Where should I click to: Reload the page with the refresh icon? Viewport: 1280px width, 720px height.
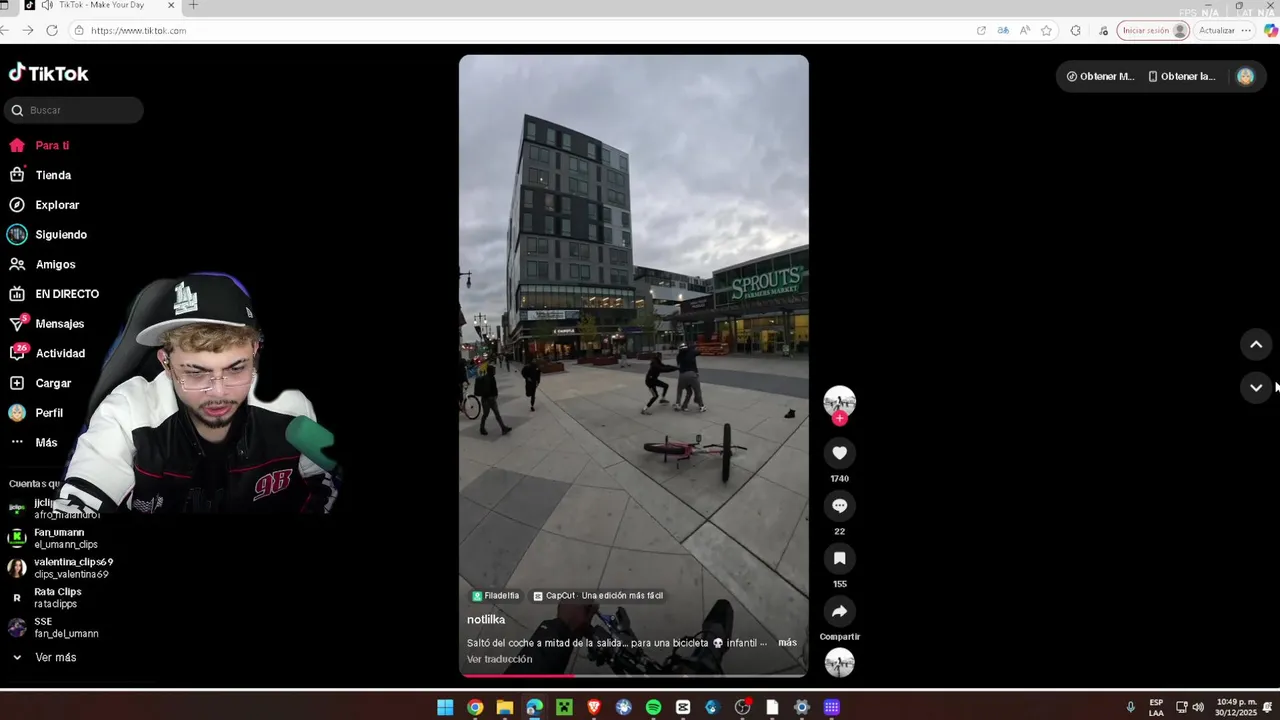pyautogui.click(x=52, y=31)
